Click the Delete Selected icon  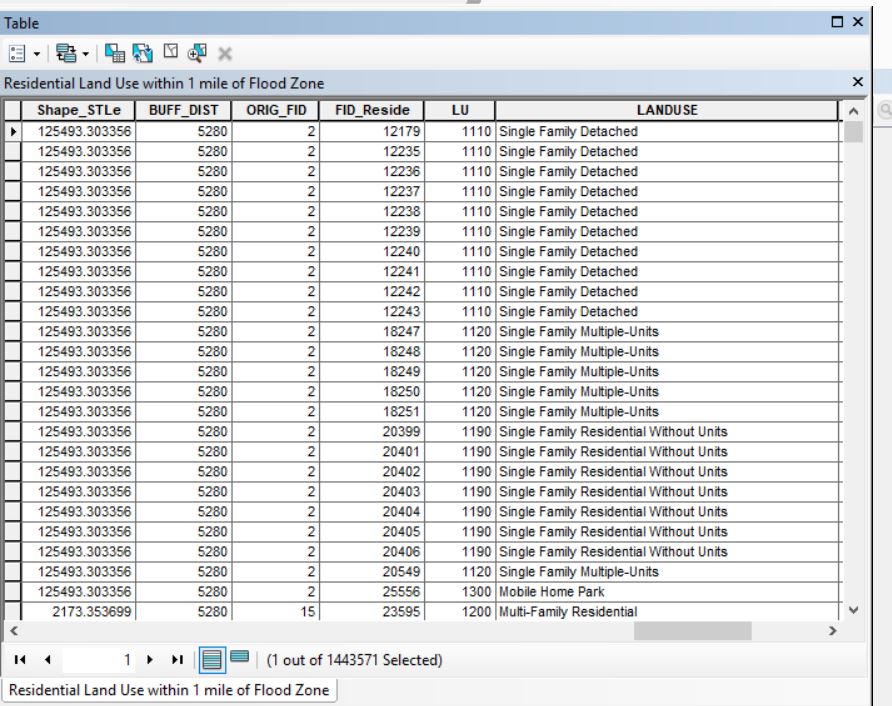225,54
